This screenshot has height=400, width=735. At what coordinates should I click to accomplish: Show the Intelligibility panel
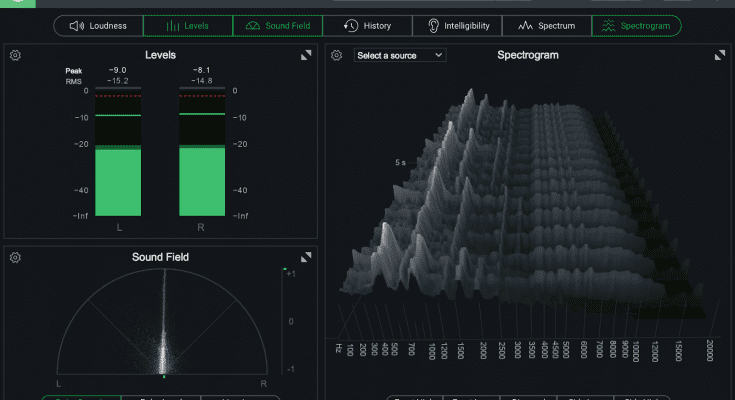[x=457, y=25]
